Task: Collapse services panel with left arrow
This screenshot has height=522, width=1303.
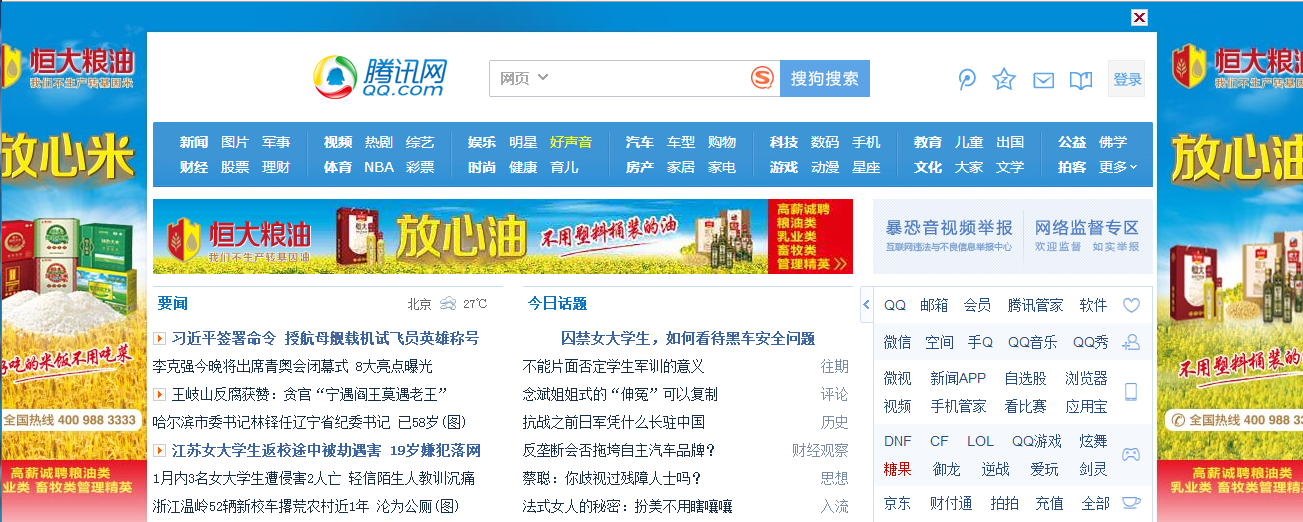Action: [865, 304]
